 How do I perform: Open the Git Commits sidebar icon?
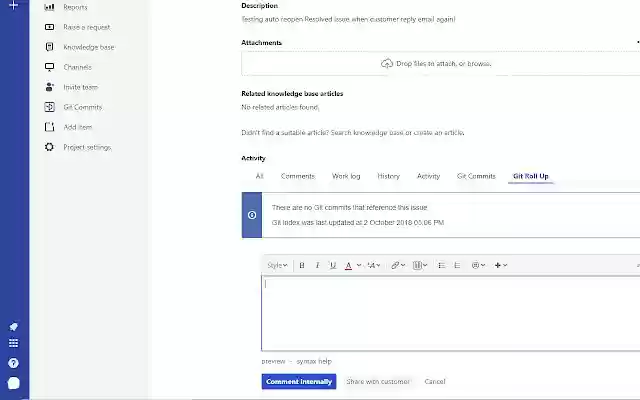[49, 107]
